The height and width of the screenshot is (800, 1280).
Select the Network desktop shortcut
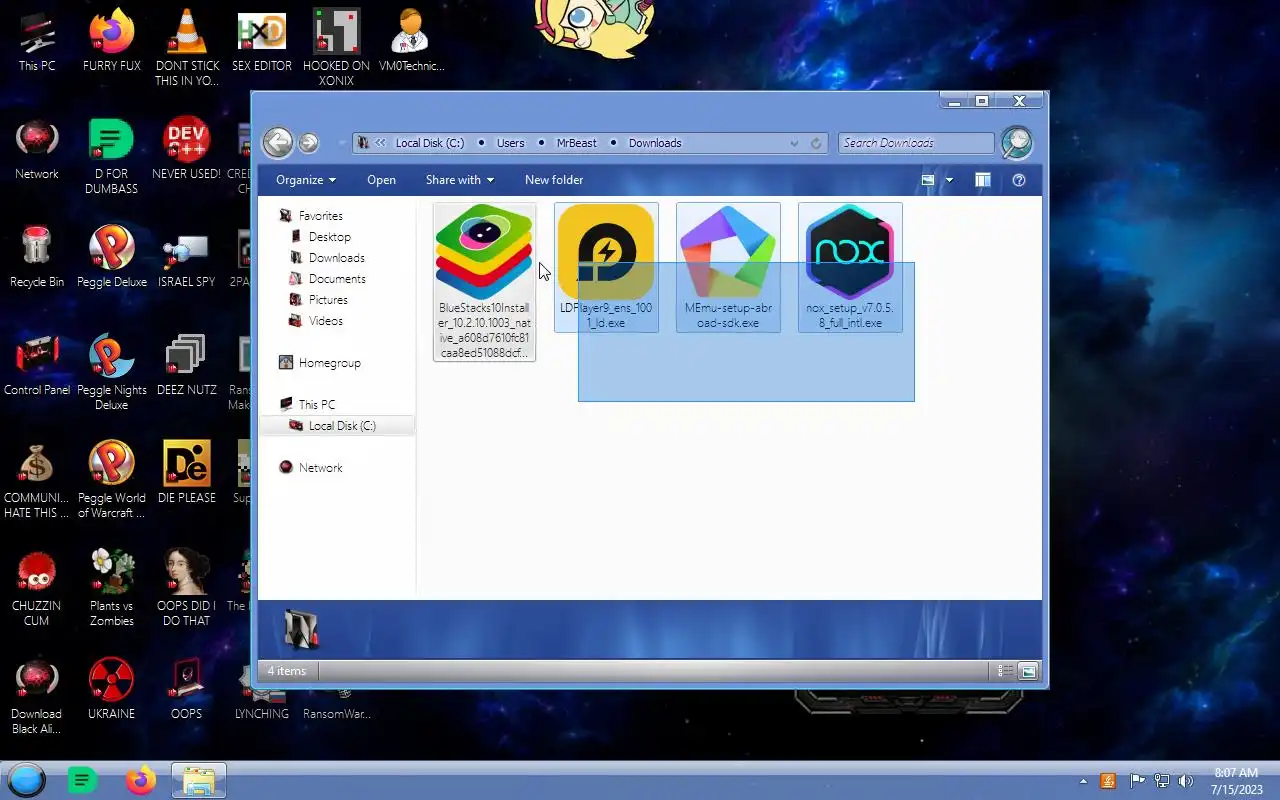tap(37, 150)
